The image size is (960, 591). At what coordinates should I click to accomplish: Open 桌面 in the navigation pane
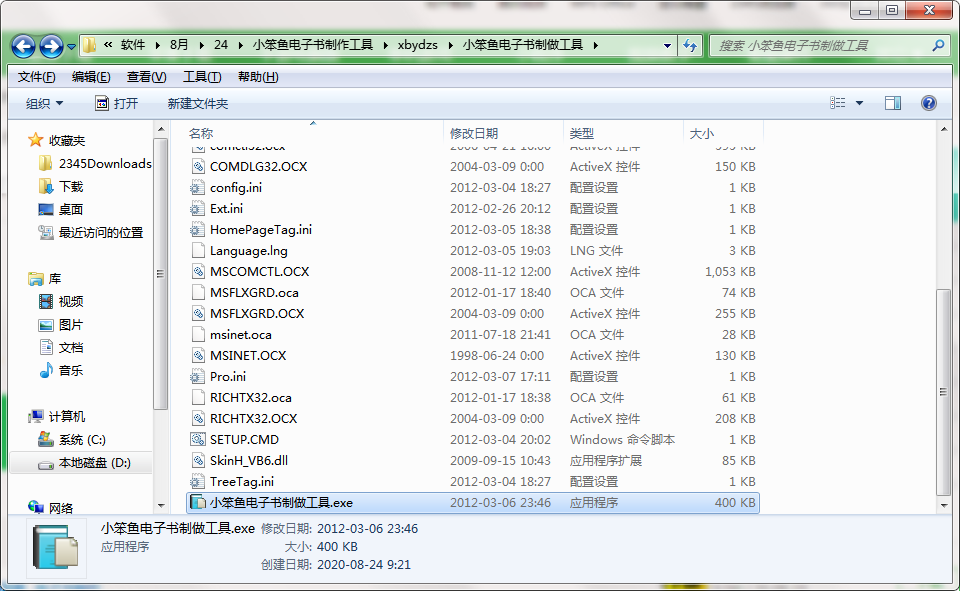click(61, 209)
